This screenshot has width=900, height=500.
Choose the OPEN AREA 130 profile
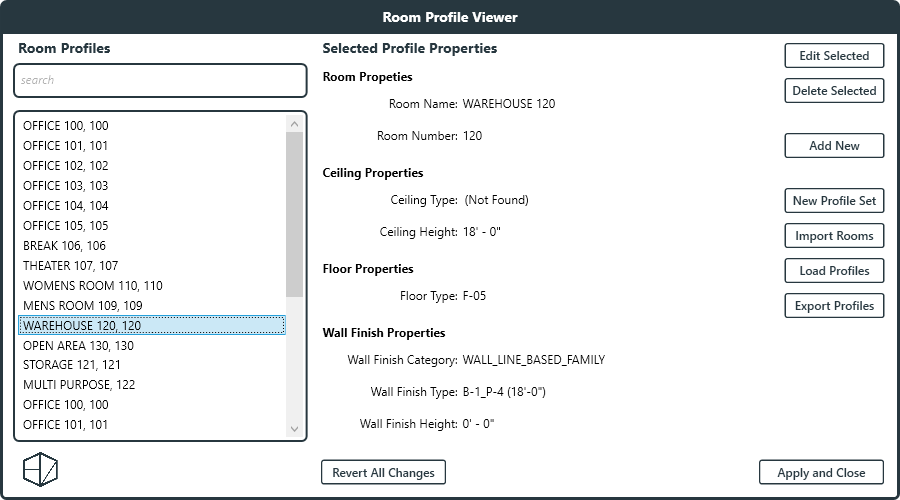click(78, 346)
